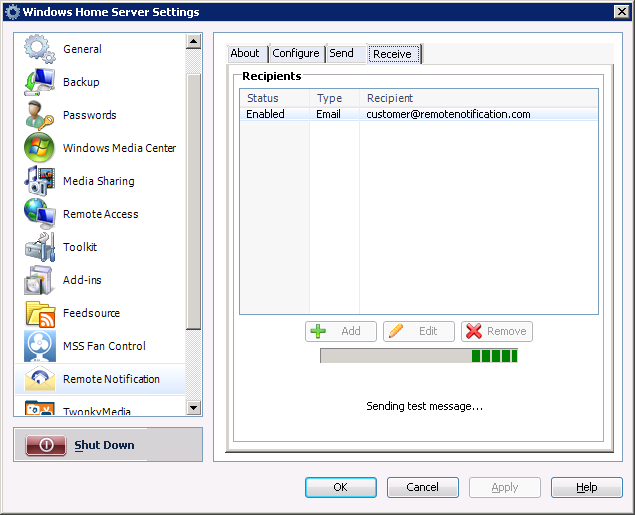635x515 pixels.
Task: Select the Receive tab
Action: click(x=393, y=54)
